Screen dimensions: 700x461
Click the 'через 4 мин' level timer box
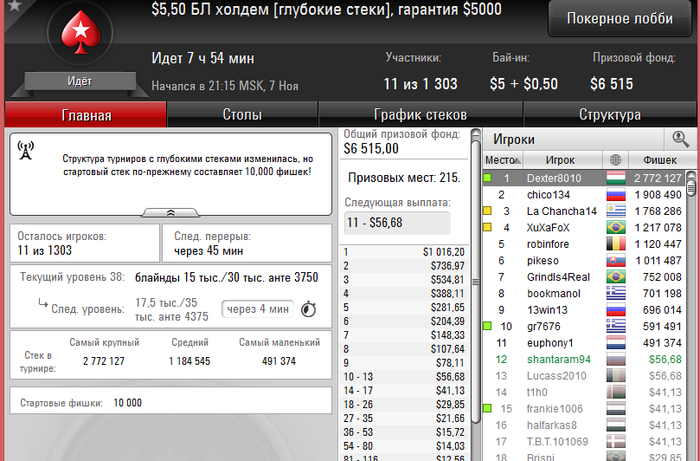click(258, 309)
